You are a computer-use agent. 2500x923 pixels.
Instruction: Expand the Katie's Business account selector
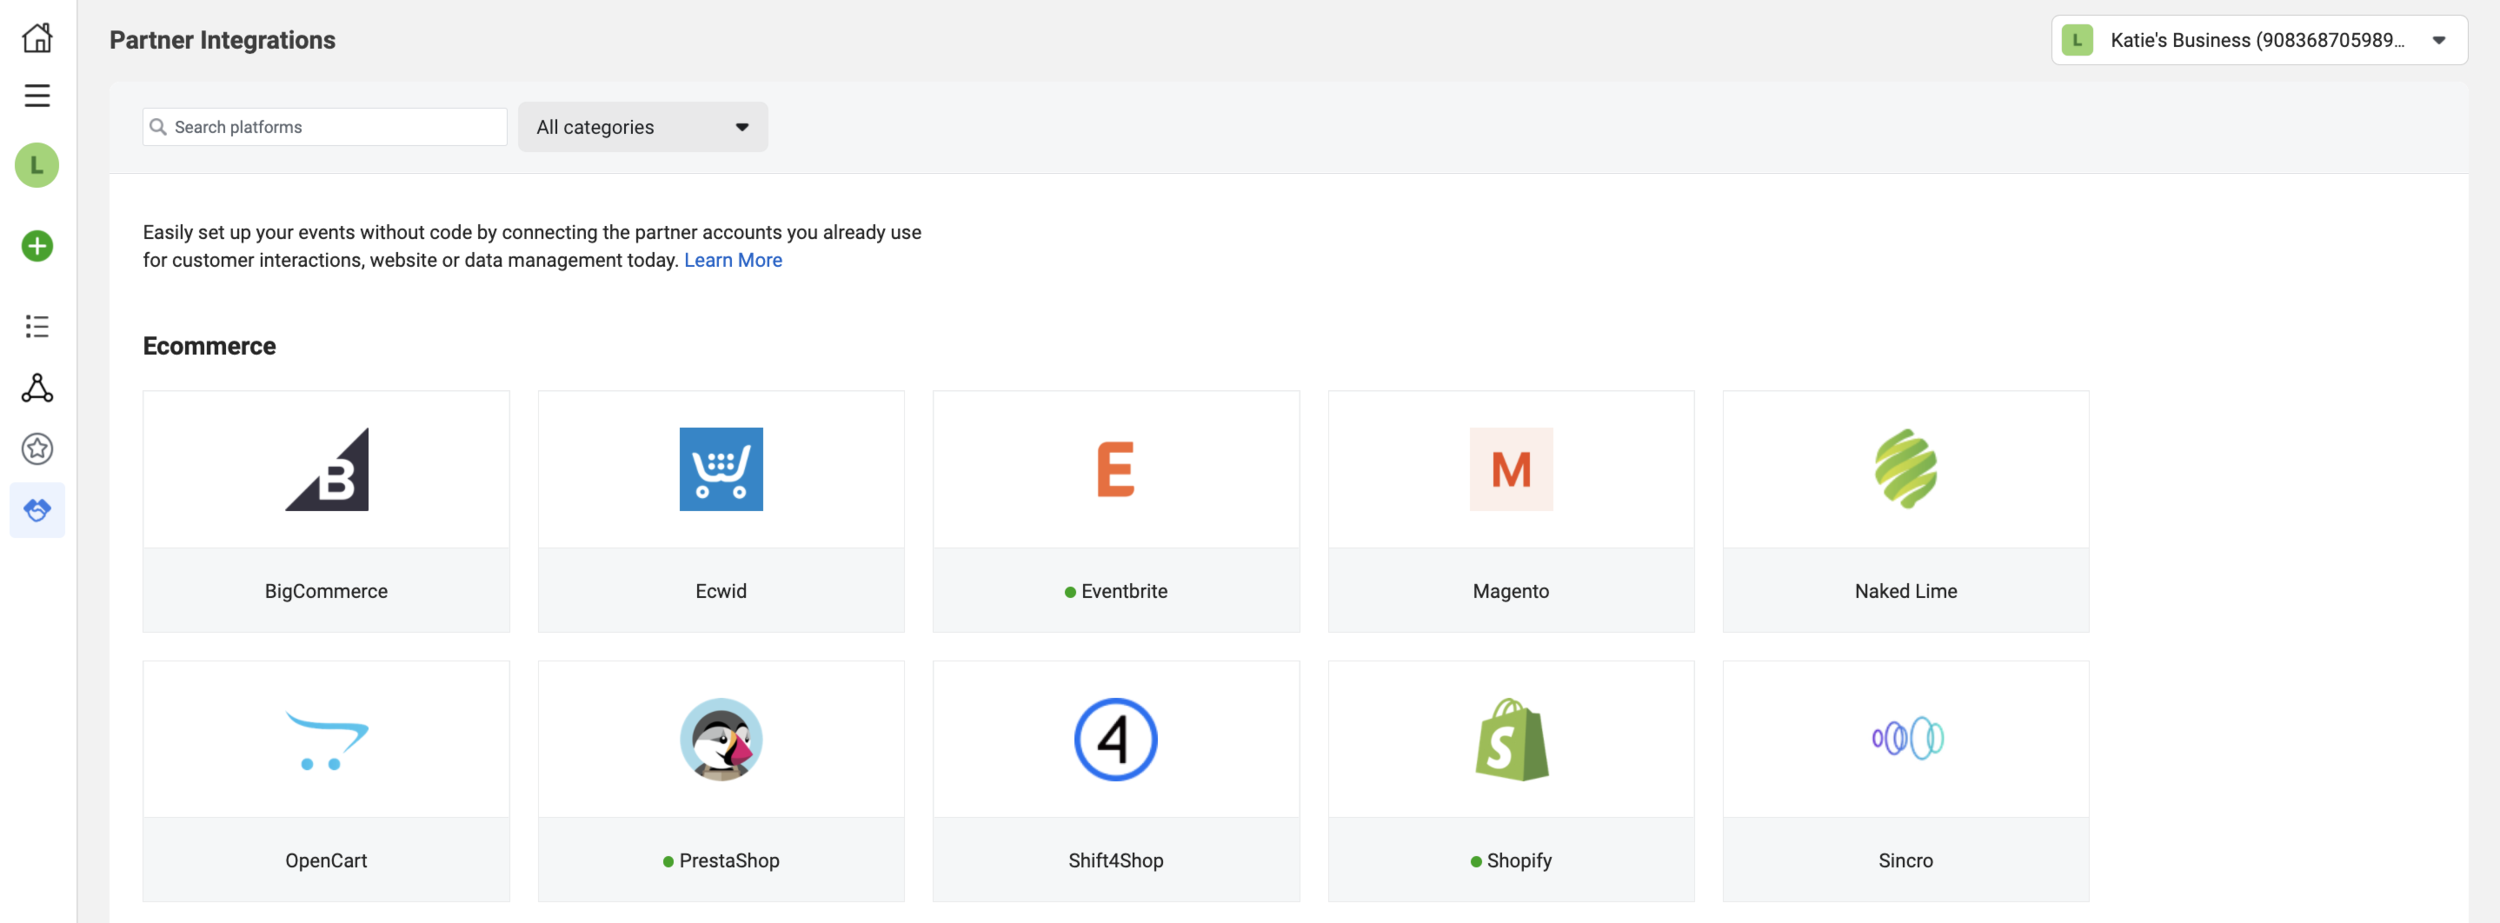[2259, 40]
